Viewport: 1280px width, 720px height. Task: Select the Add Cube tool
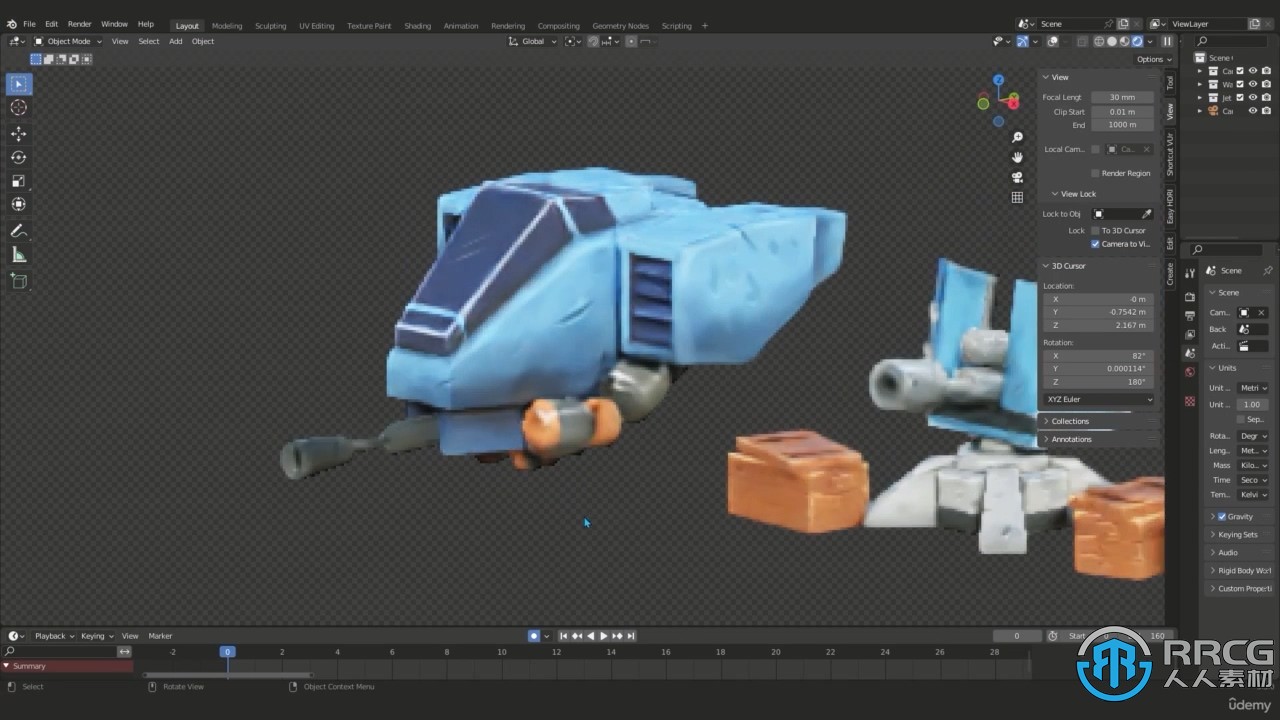click(x=19, y=281)
